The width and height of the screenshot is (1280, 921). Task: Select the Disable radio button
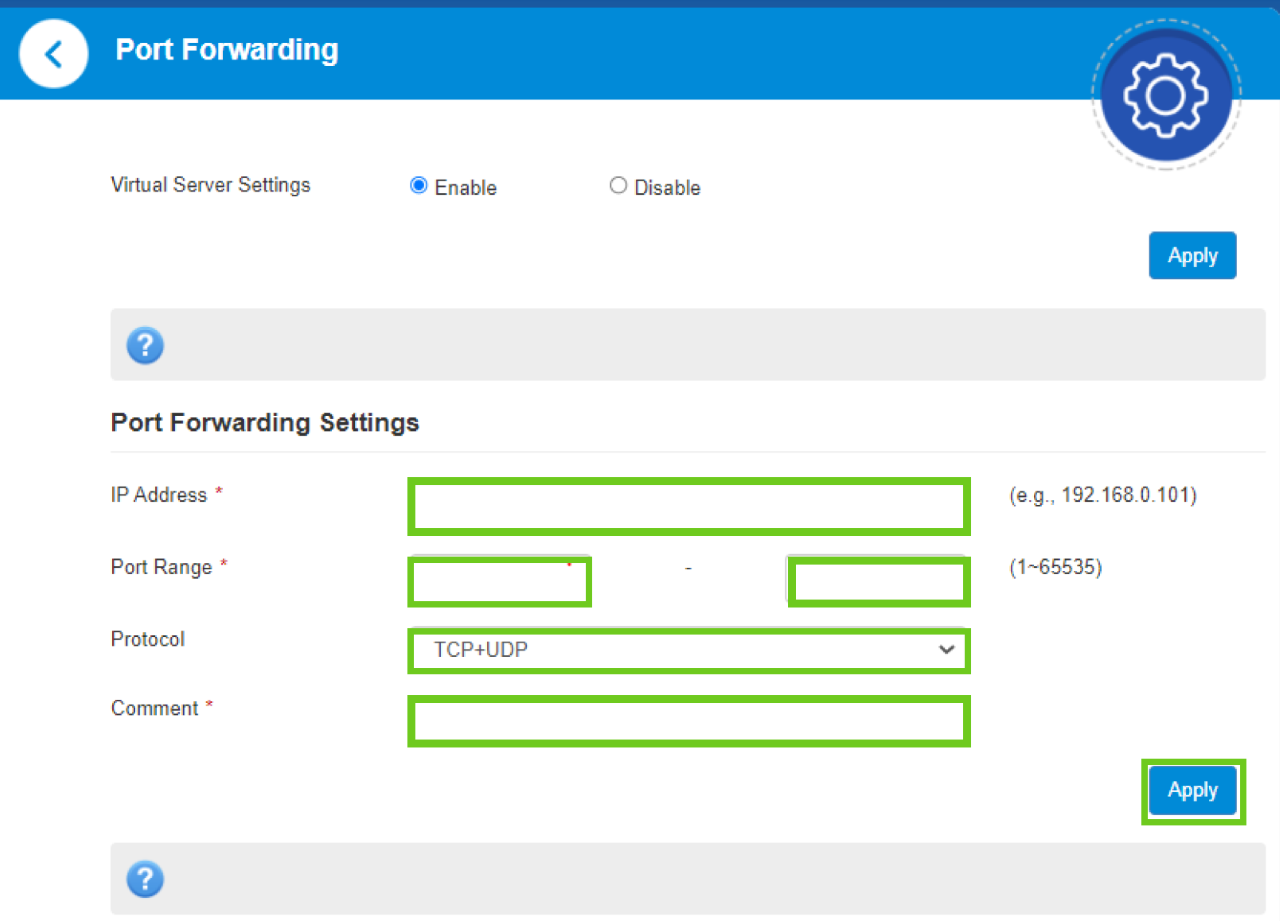618,186
